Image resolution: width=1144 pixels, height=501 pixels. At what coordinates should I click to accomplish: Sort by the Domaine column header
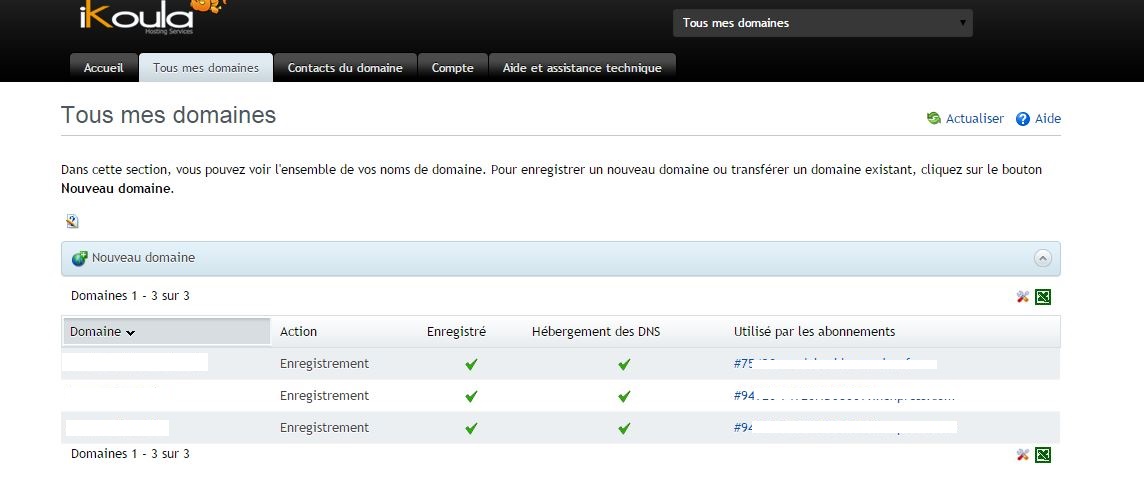(x=102, y=332)
